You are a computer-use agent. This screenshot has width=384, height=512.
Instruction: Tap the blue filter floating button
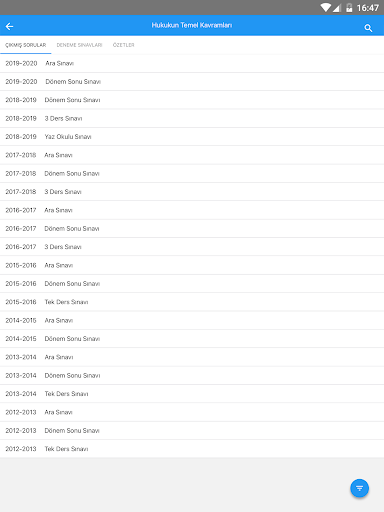(x=359, y=488)
